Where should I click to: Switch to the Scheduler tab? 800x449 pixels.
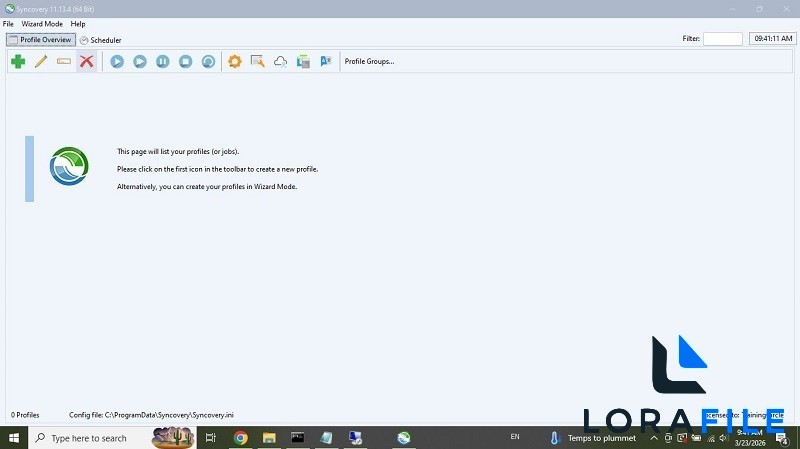coord(101,40)
